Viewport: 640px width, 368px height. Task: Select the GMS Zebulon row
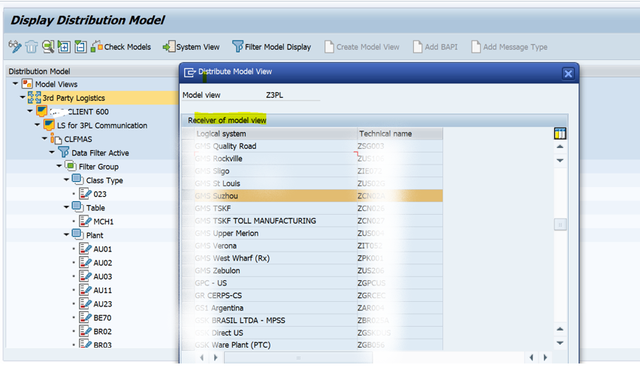[312, 270]
